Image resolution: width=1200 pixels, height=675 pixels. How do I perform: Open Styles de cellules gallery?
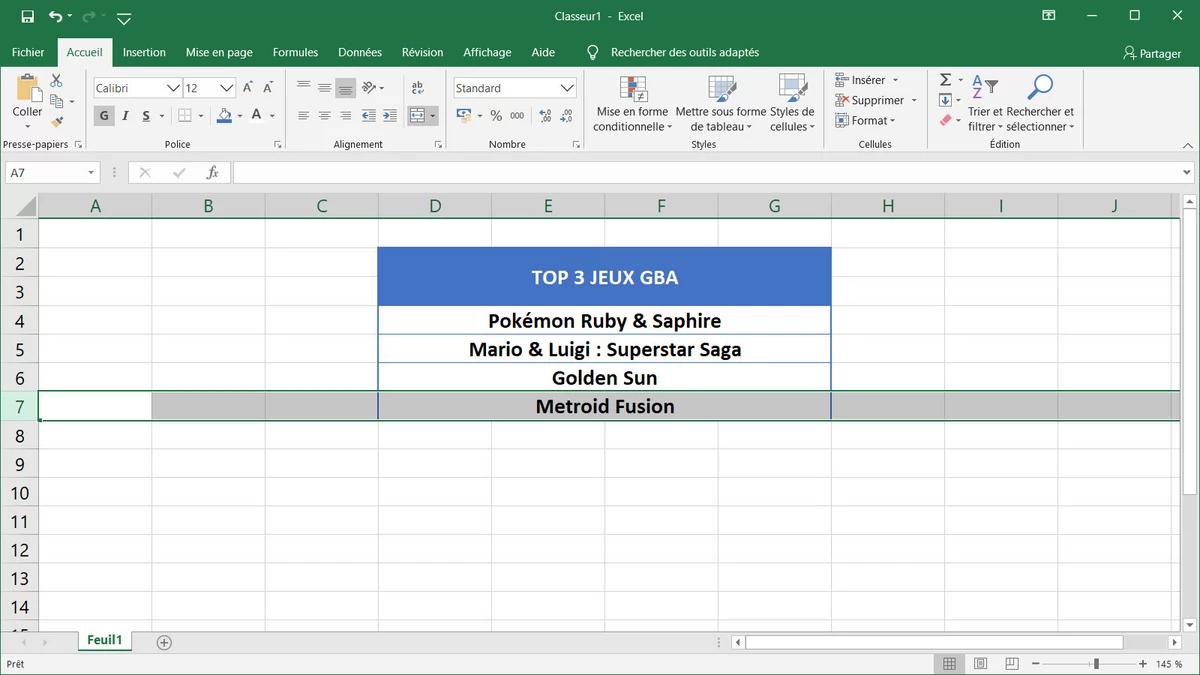click(x=792, y=103)
